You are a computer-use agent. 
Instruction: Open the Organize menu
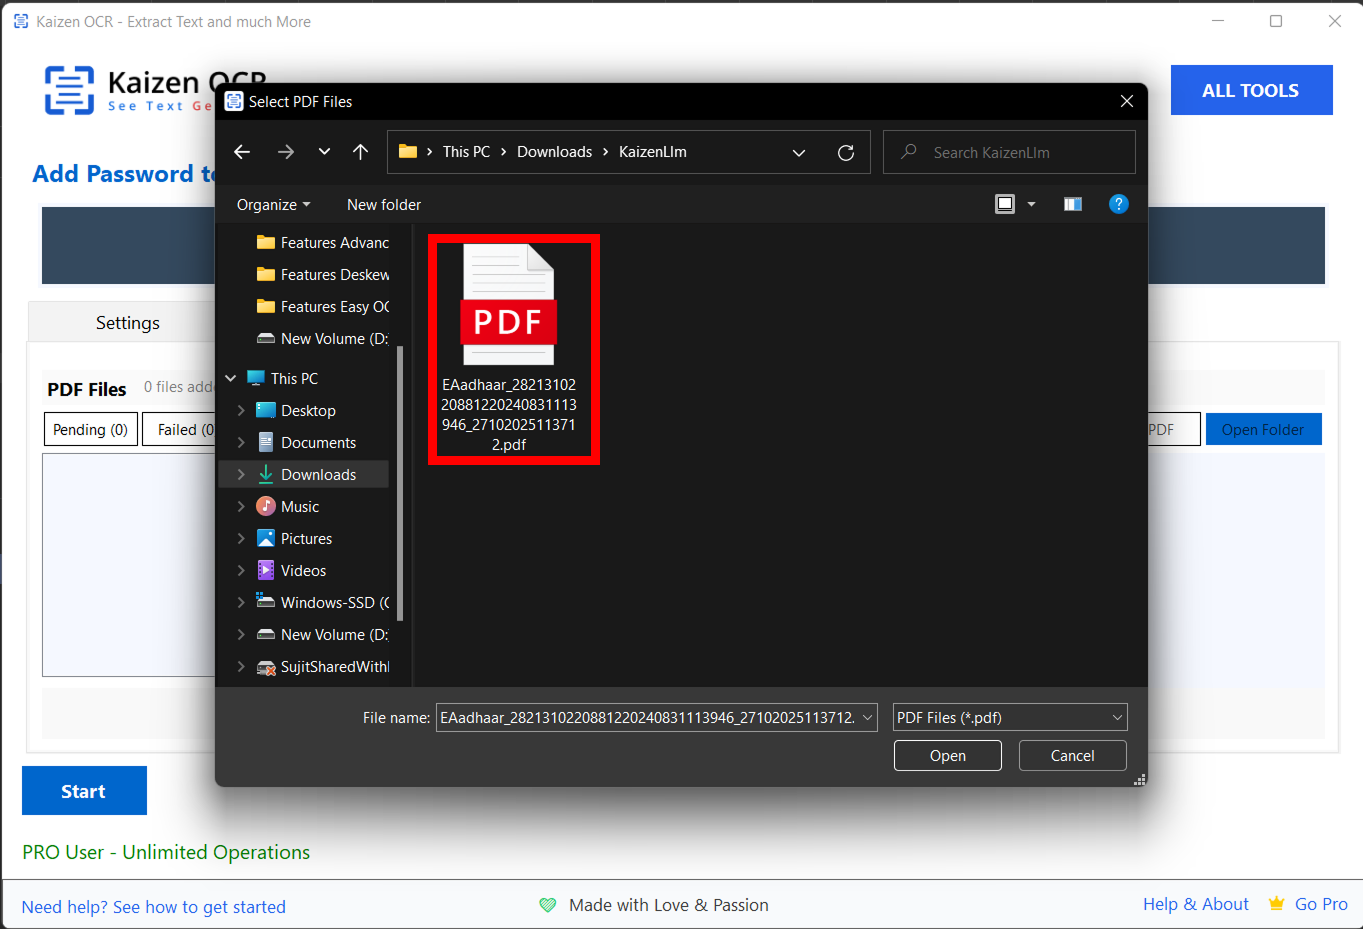[x=273, y=205]
